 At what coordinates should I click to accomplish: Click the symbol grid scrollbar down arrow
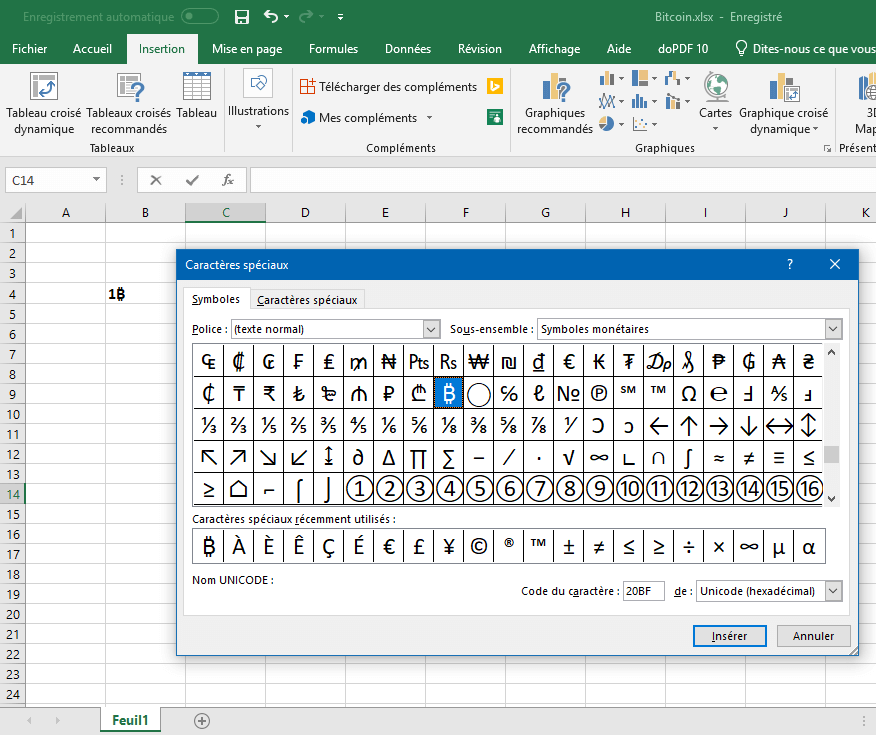pos(832,499)
